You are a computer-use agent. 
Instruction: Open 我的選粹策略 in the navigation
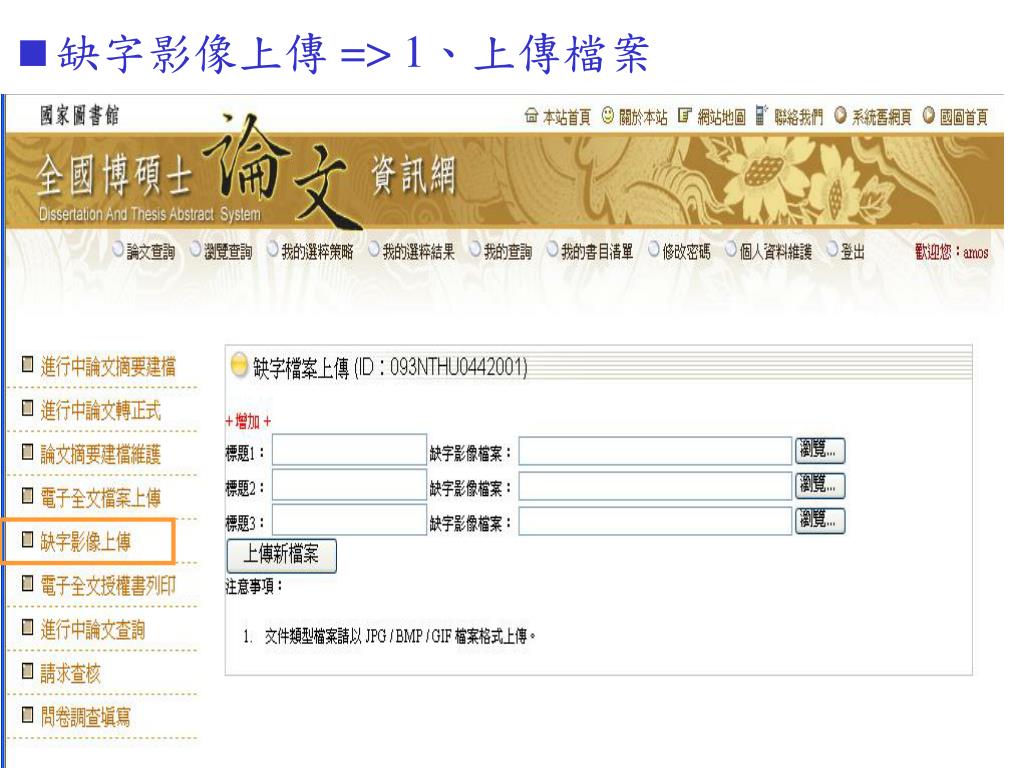point(317,251)
